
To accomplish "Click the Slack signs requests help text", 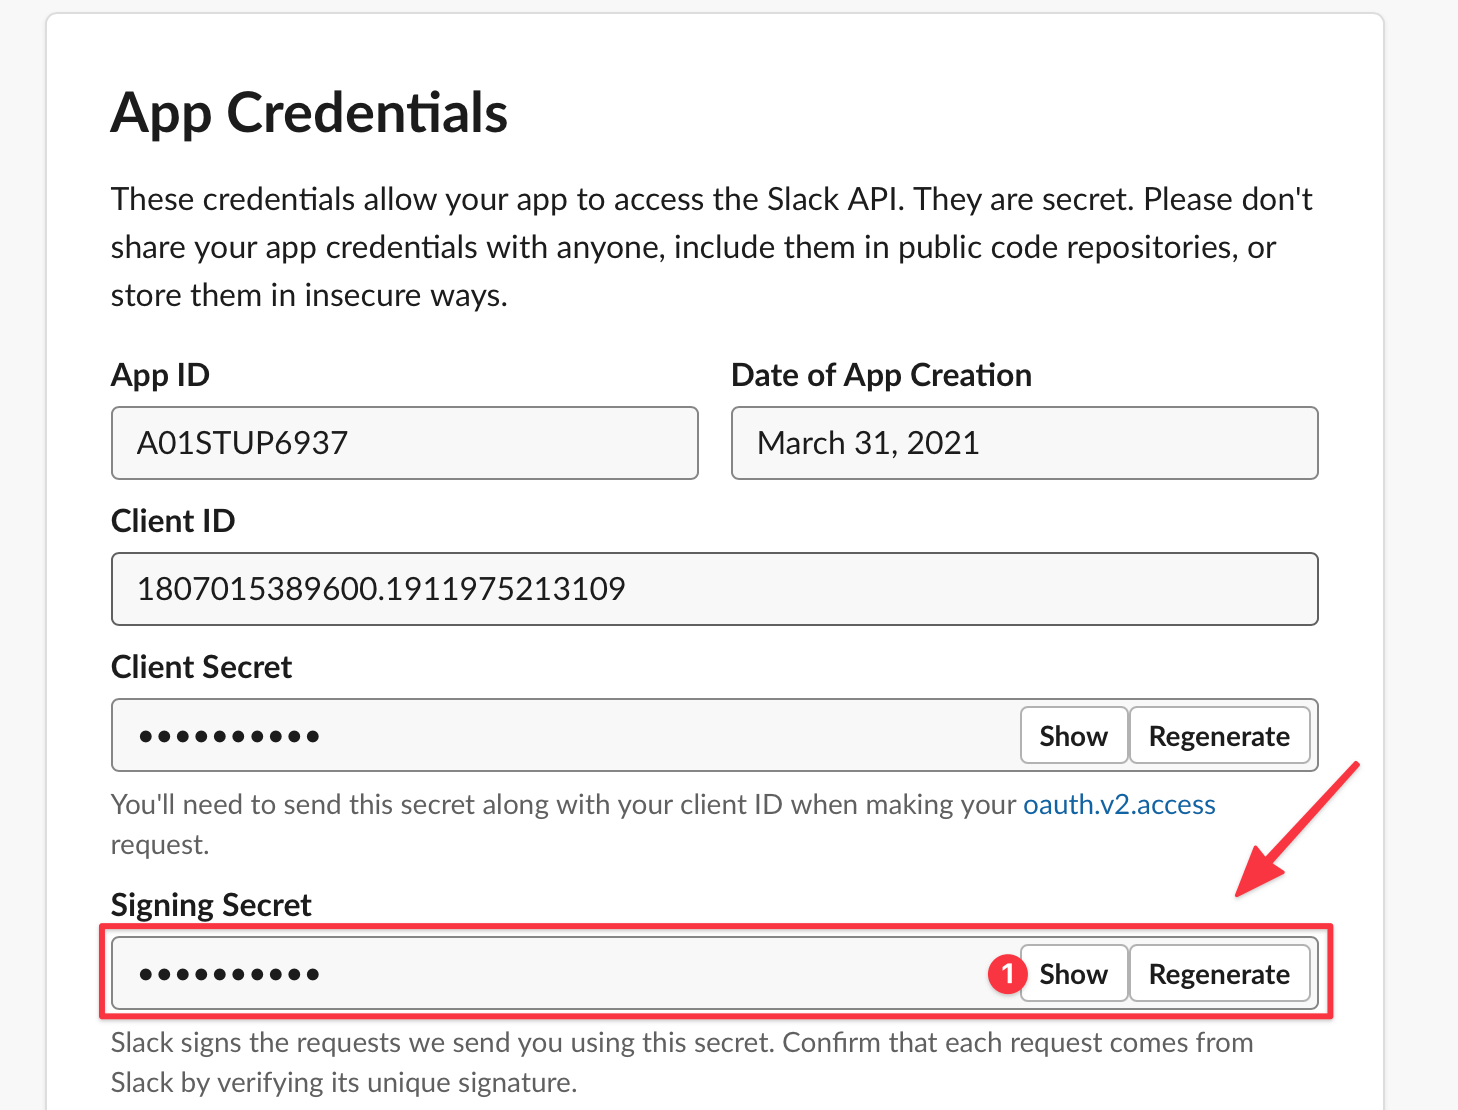I will point(680,1062).
